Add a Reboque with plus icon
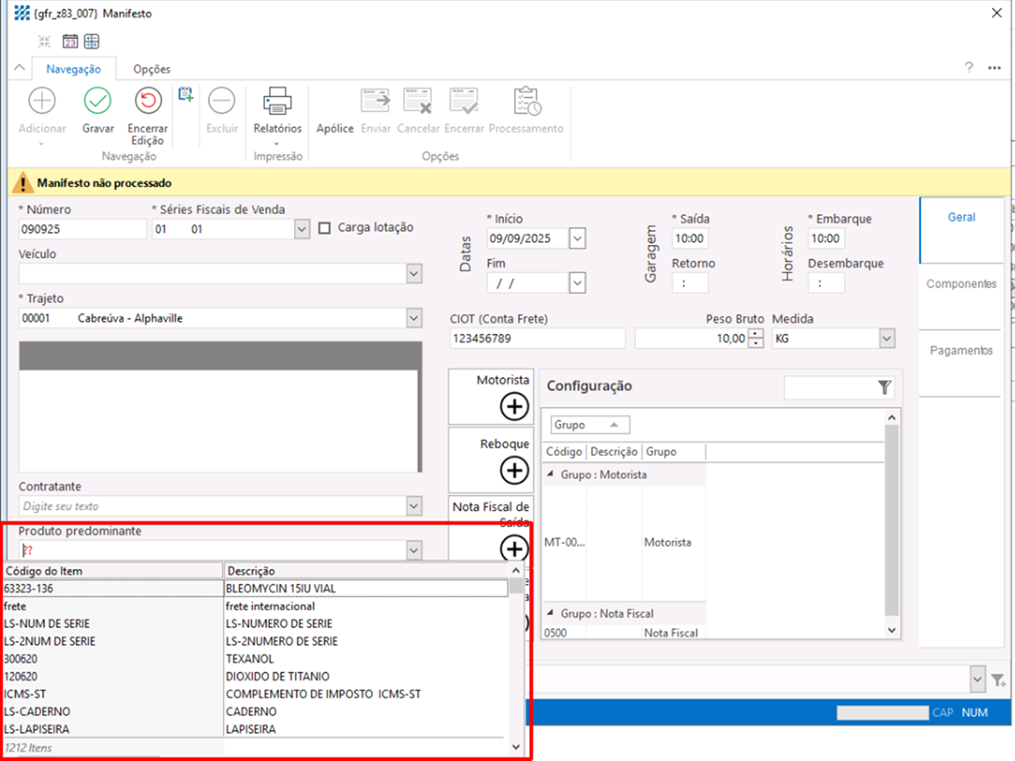The height and width of the screenshot is (761, 1015). coord(514,469)
